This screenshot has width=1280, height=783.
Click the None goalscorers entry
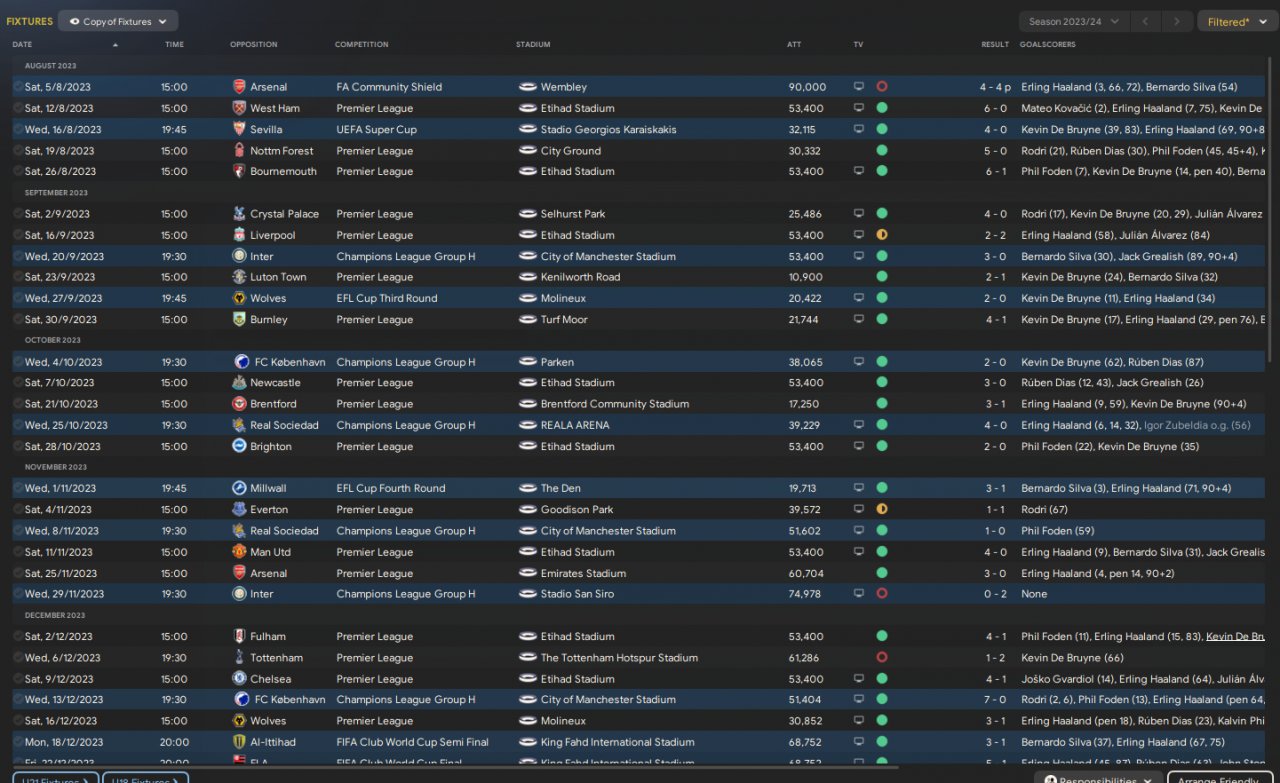tap(1034, 594)
